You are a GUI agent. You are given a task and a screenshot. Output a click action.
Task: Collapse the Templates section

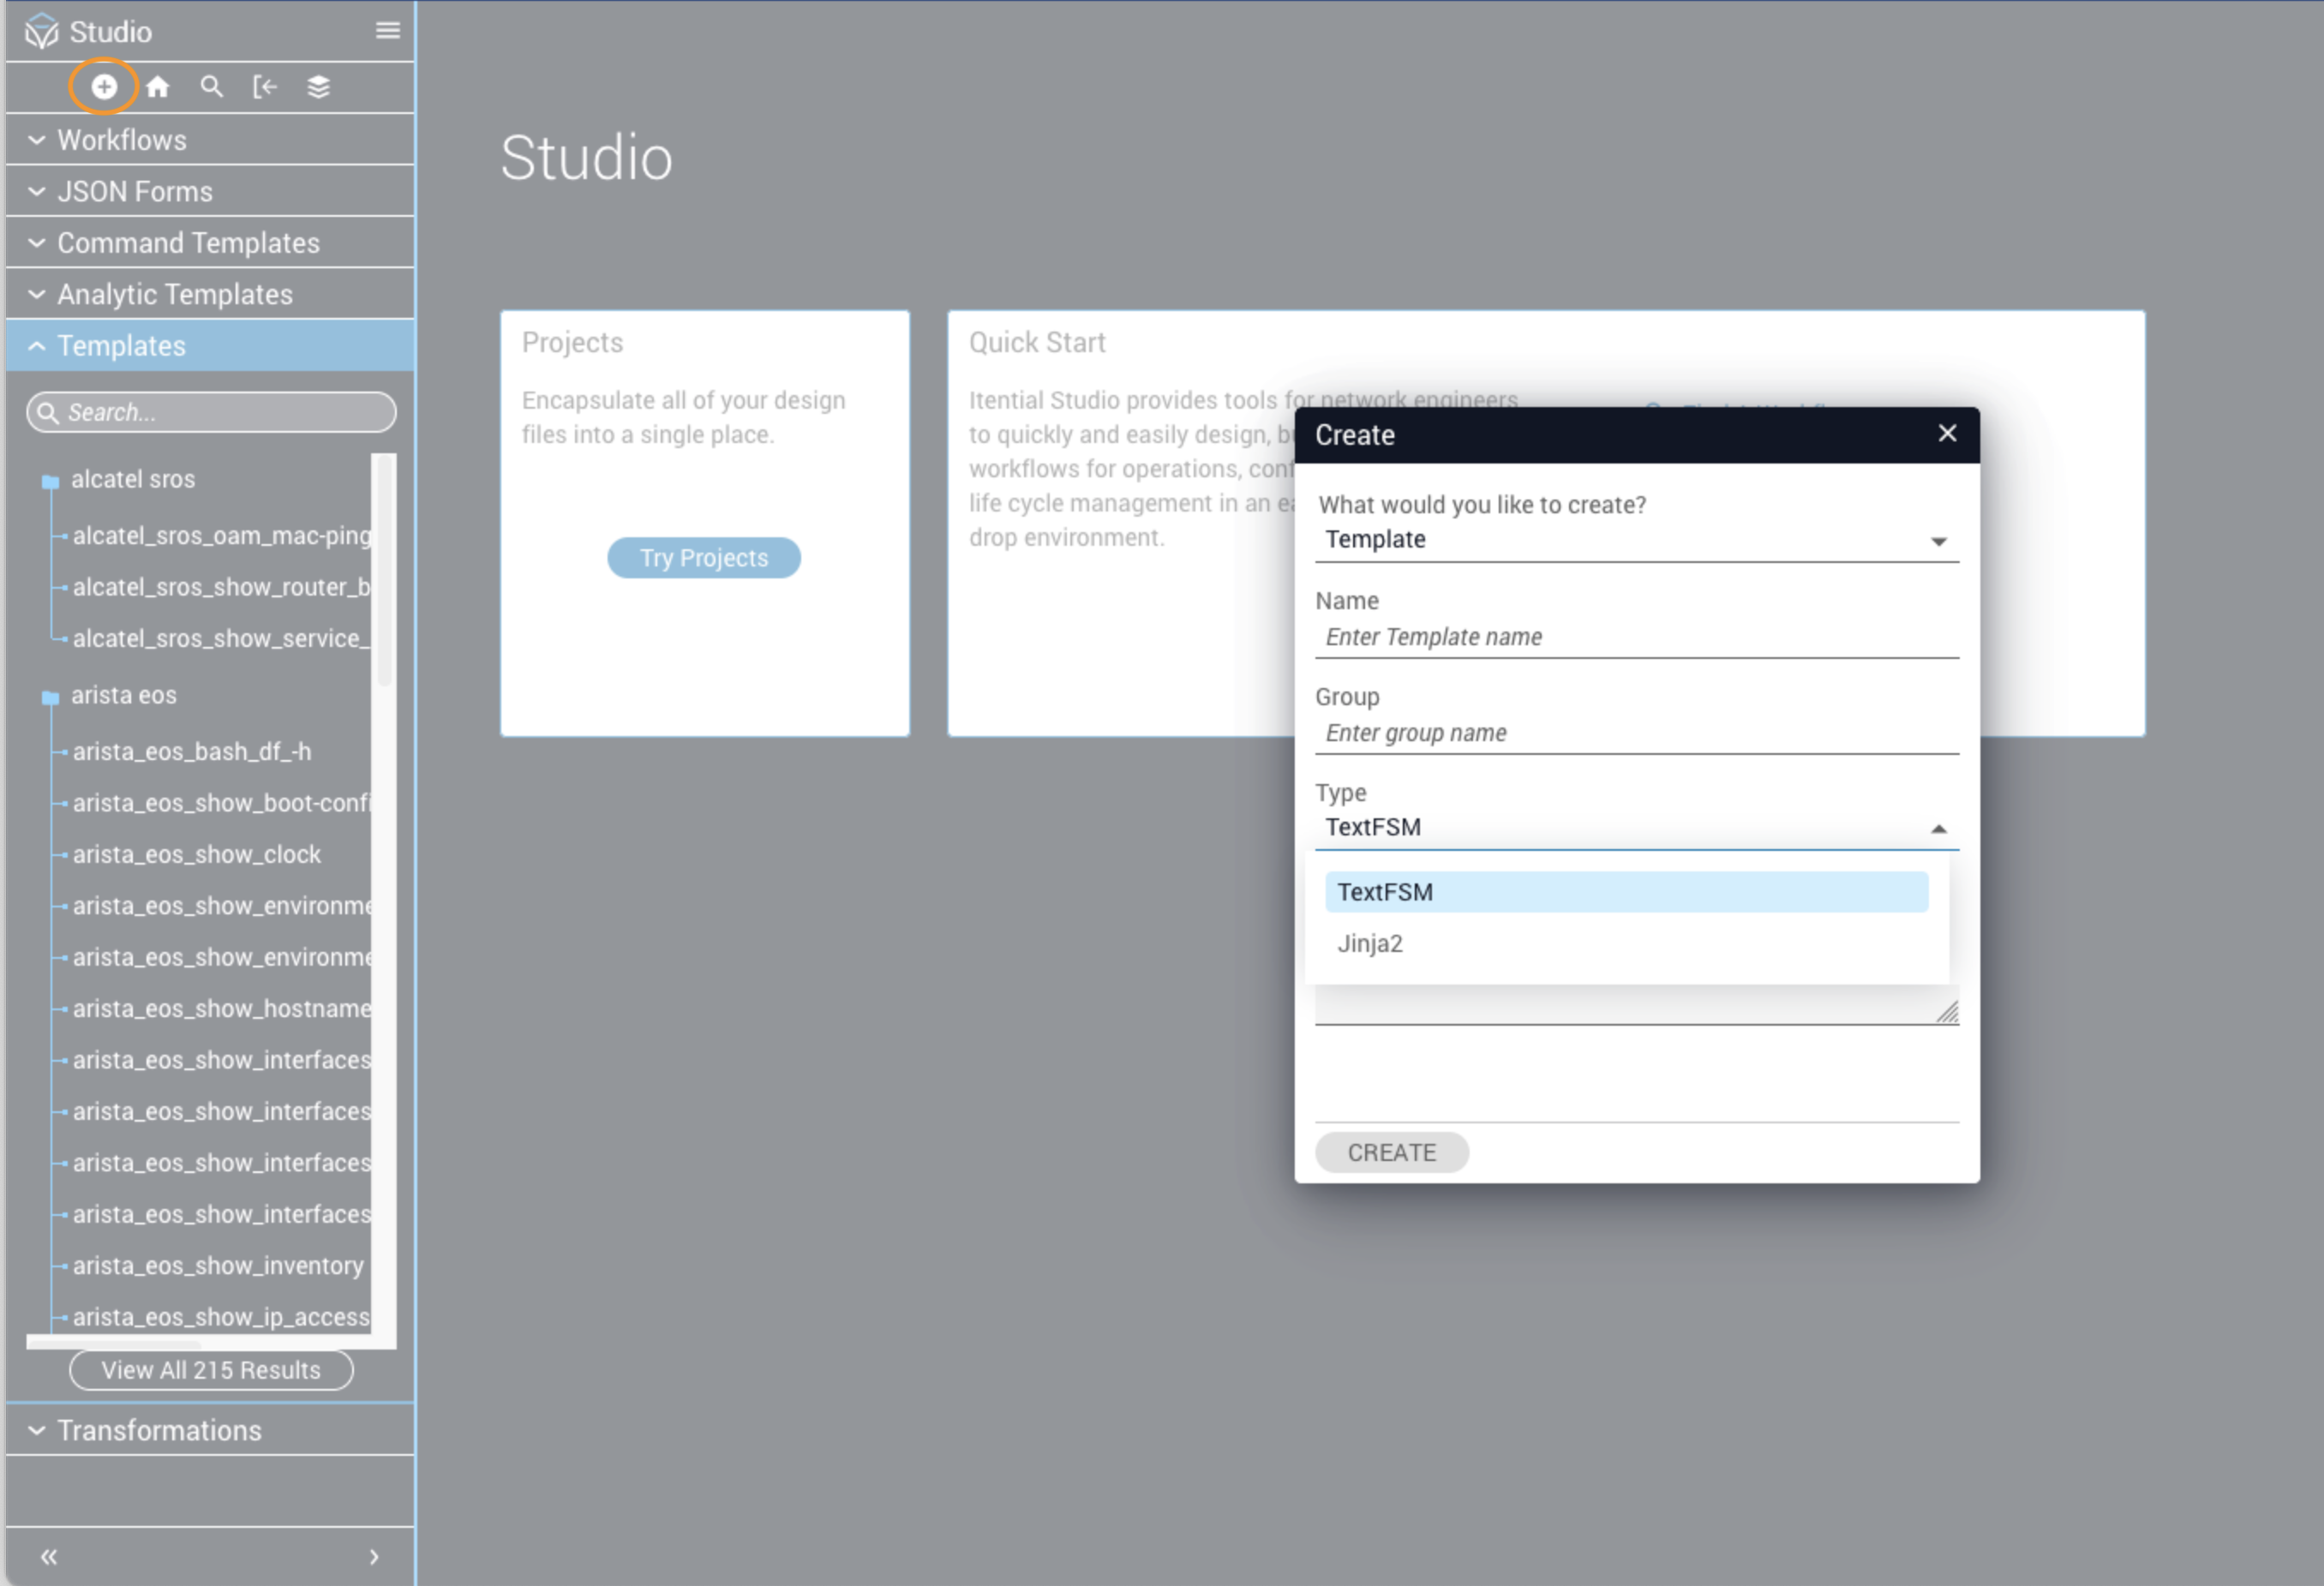point(122,346)
